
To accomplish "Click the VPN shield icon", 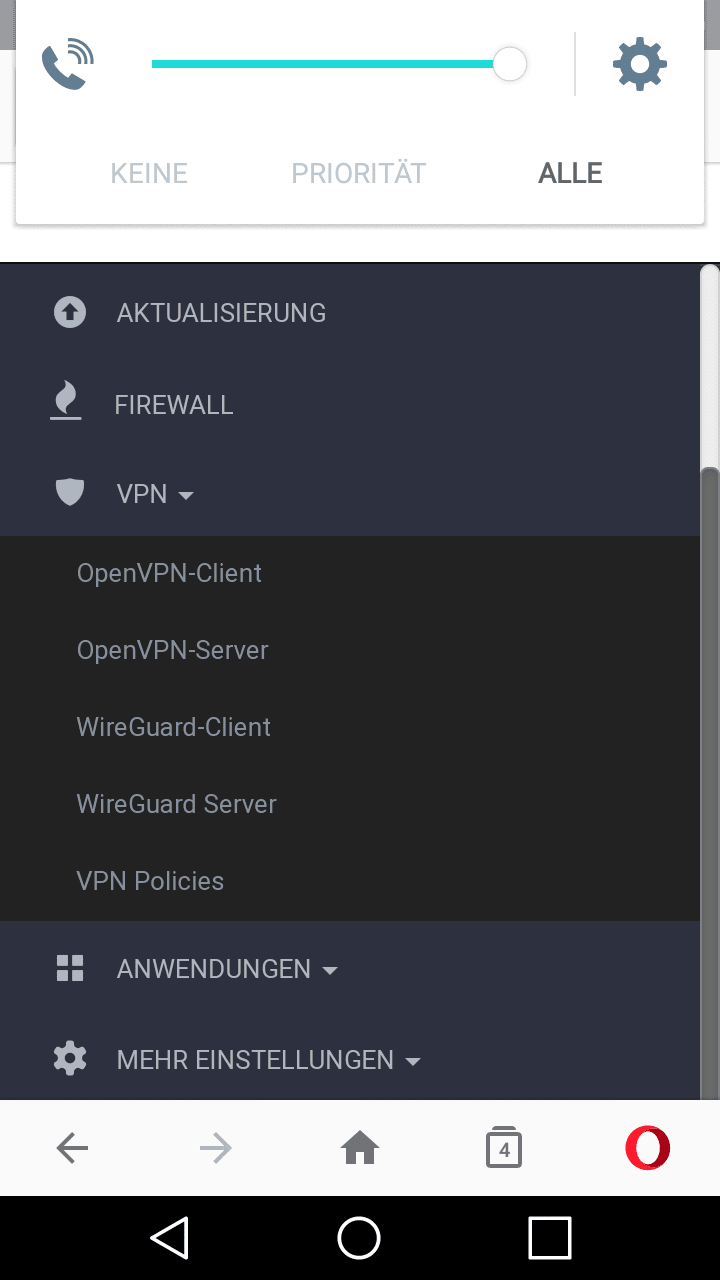I will click(69, 492).
